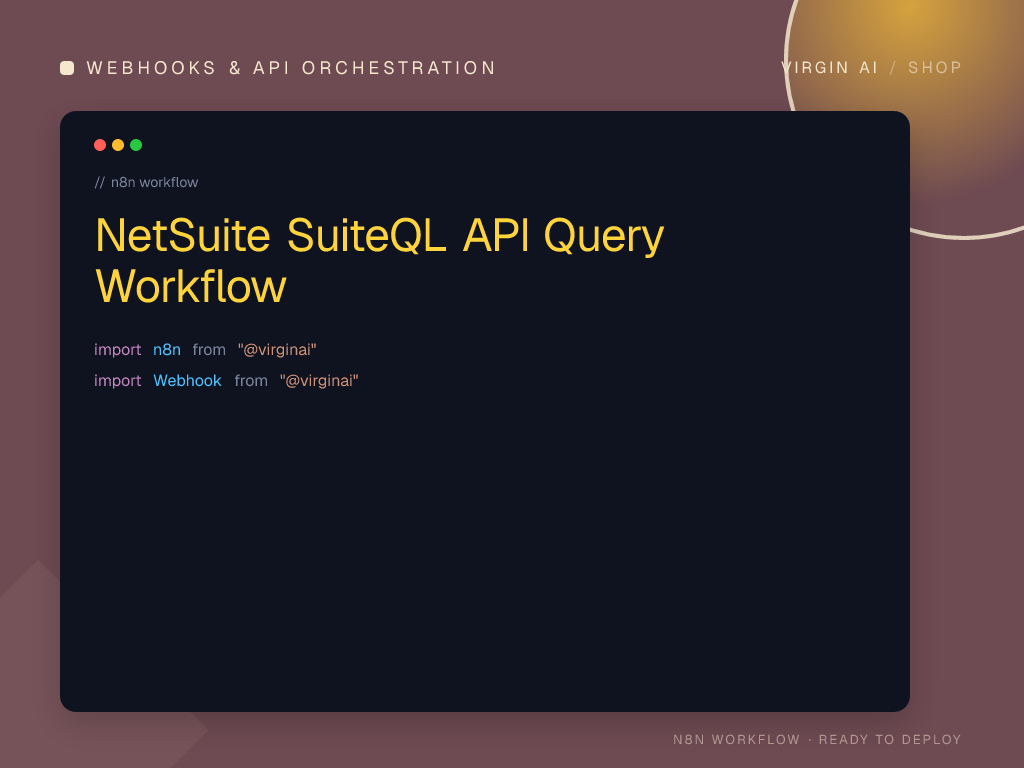Click the '// n8n workflow' comment line

[146, 182]
